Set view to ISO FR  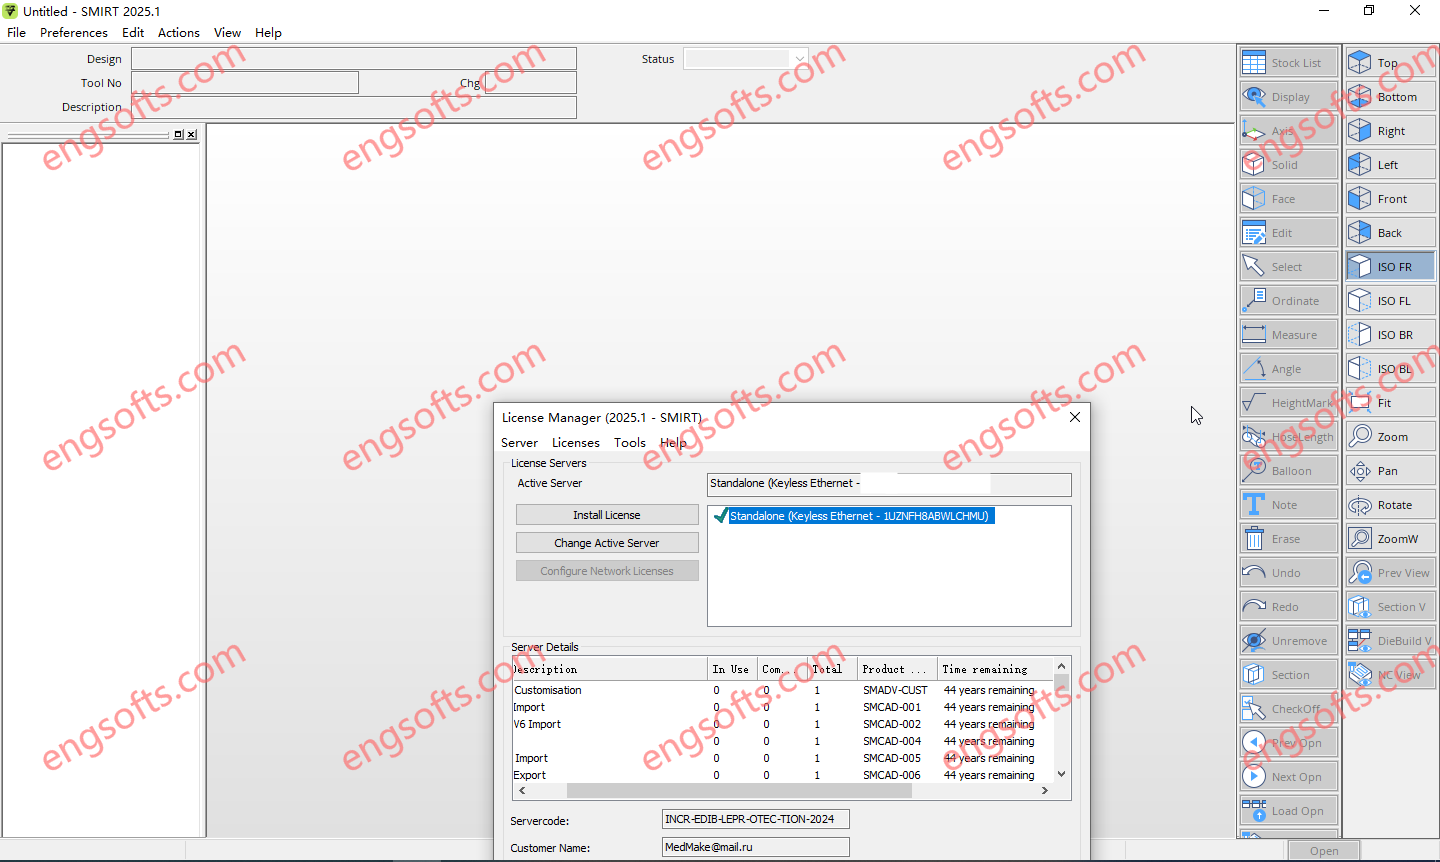pos(1390,267)
